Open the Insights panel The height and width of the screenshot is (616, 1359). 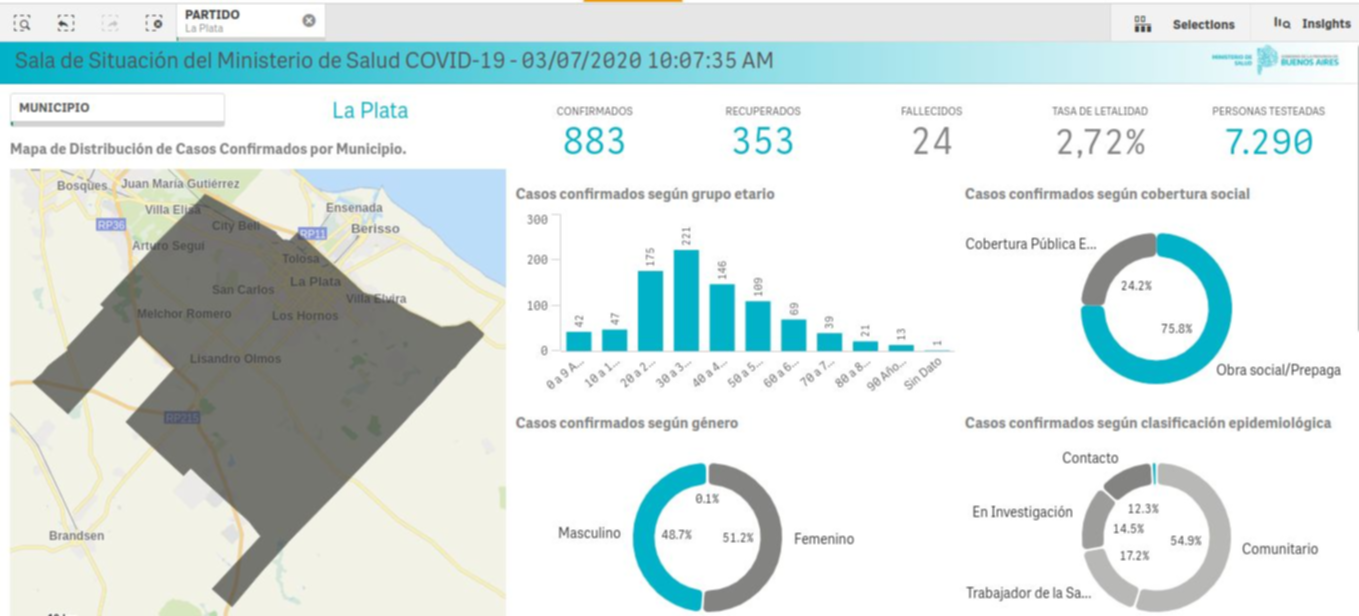[1311, 24]
